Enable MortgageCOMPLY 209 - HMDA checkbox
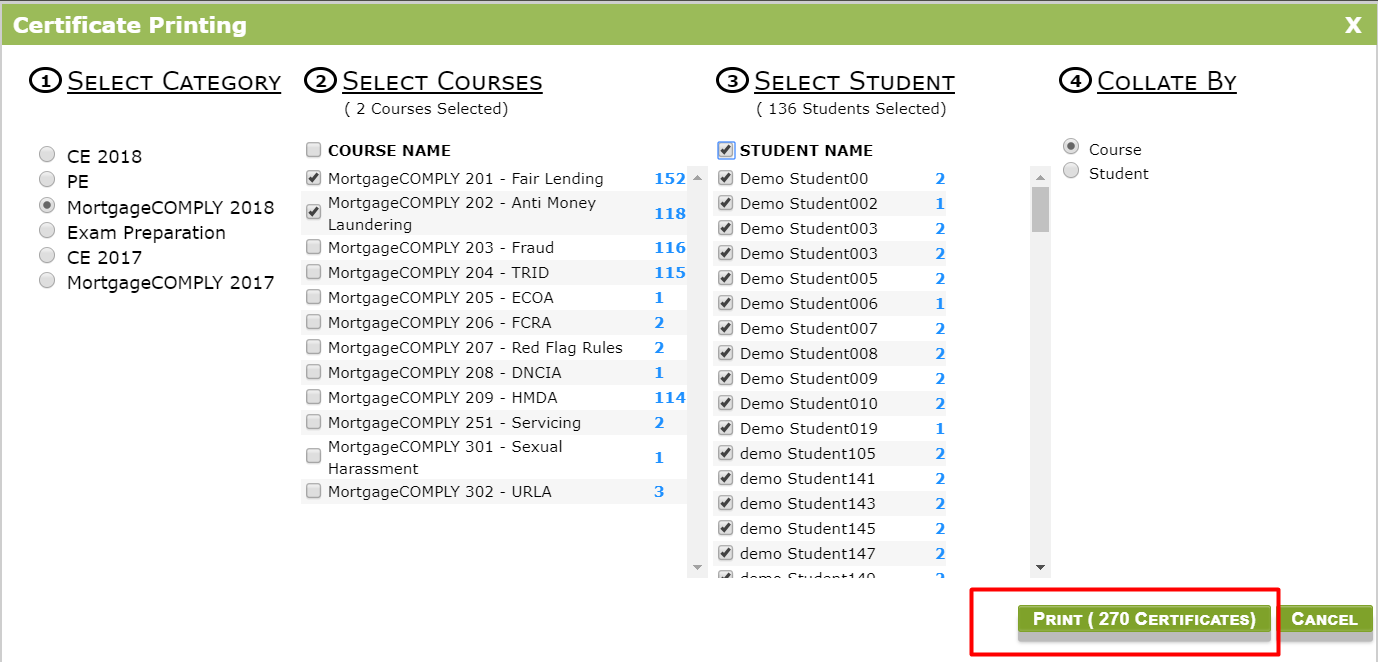This screenshot has width=1378, height=662. 314,397
